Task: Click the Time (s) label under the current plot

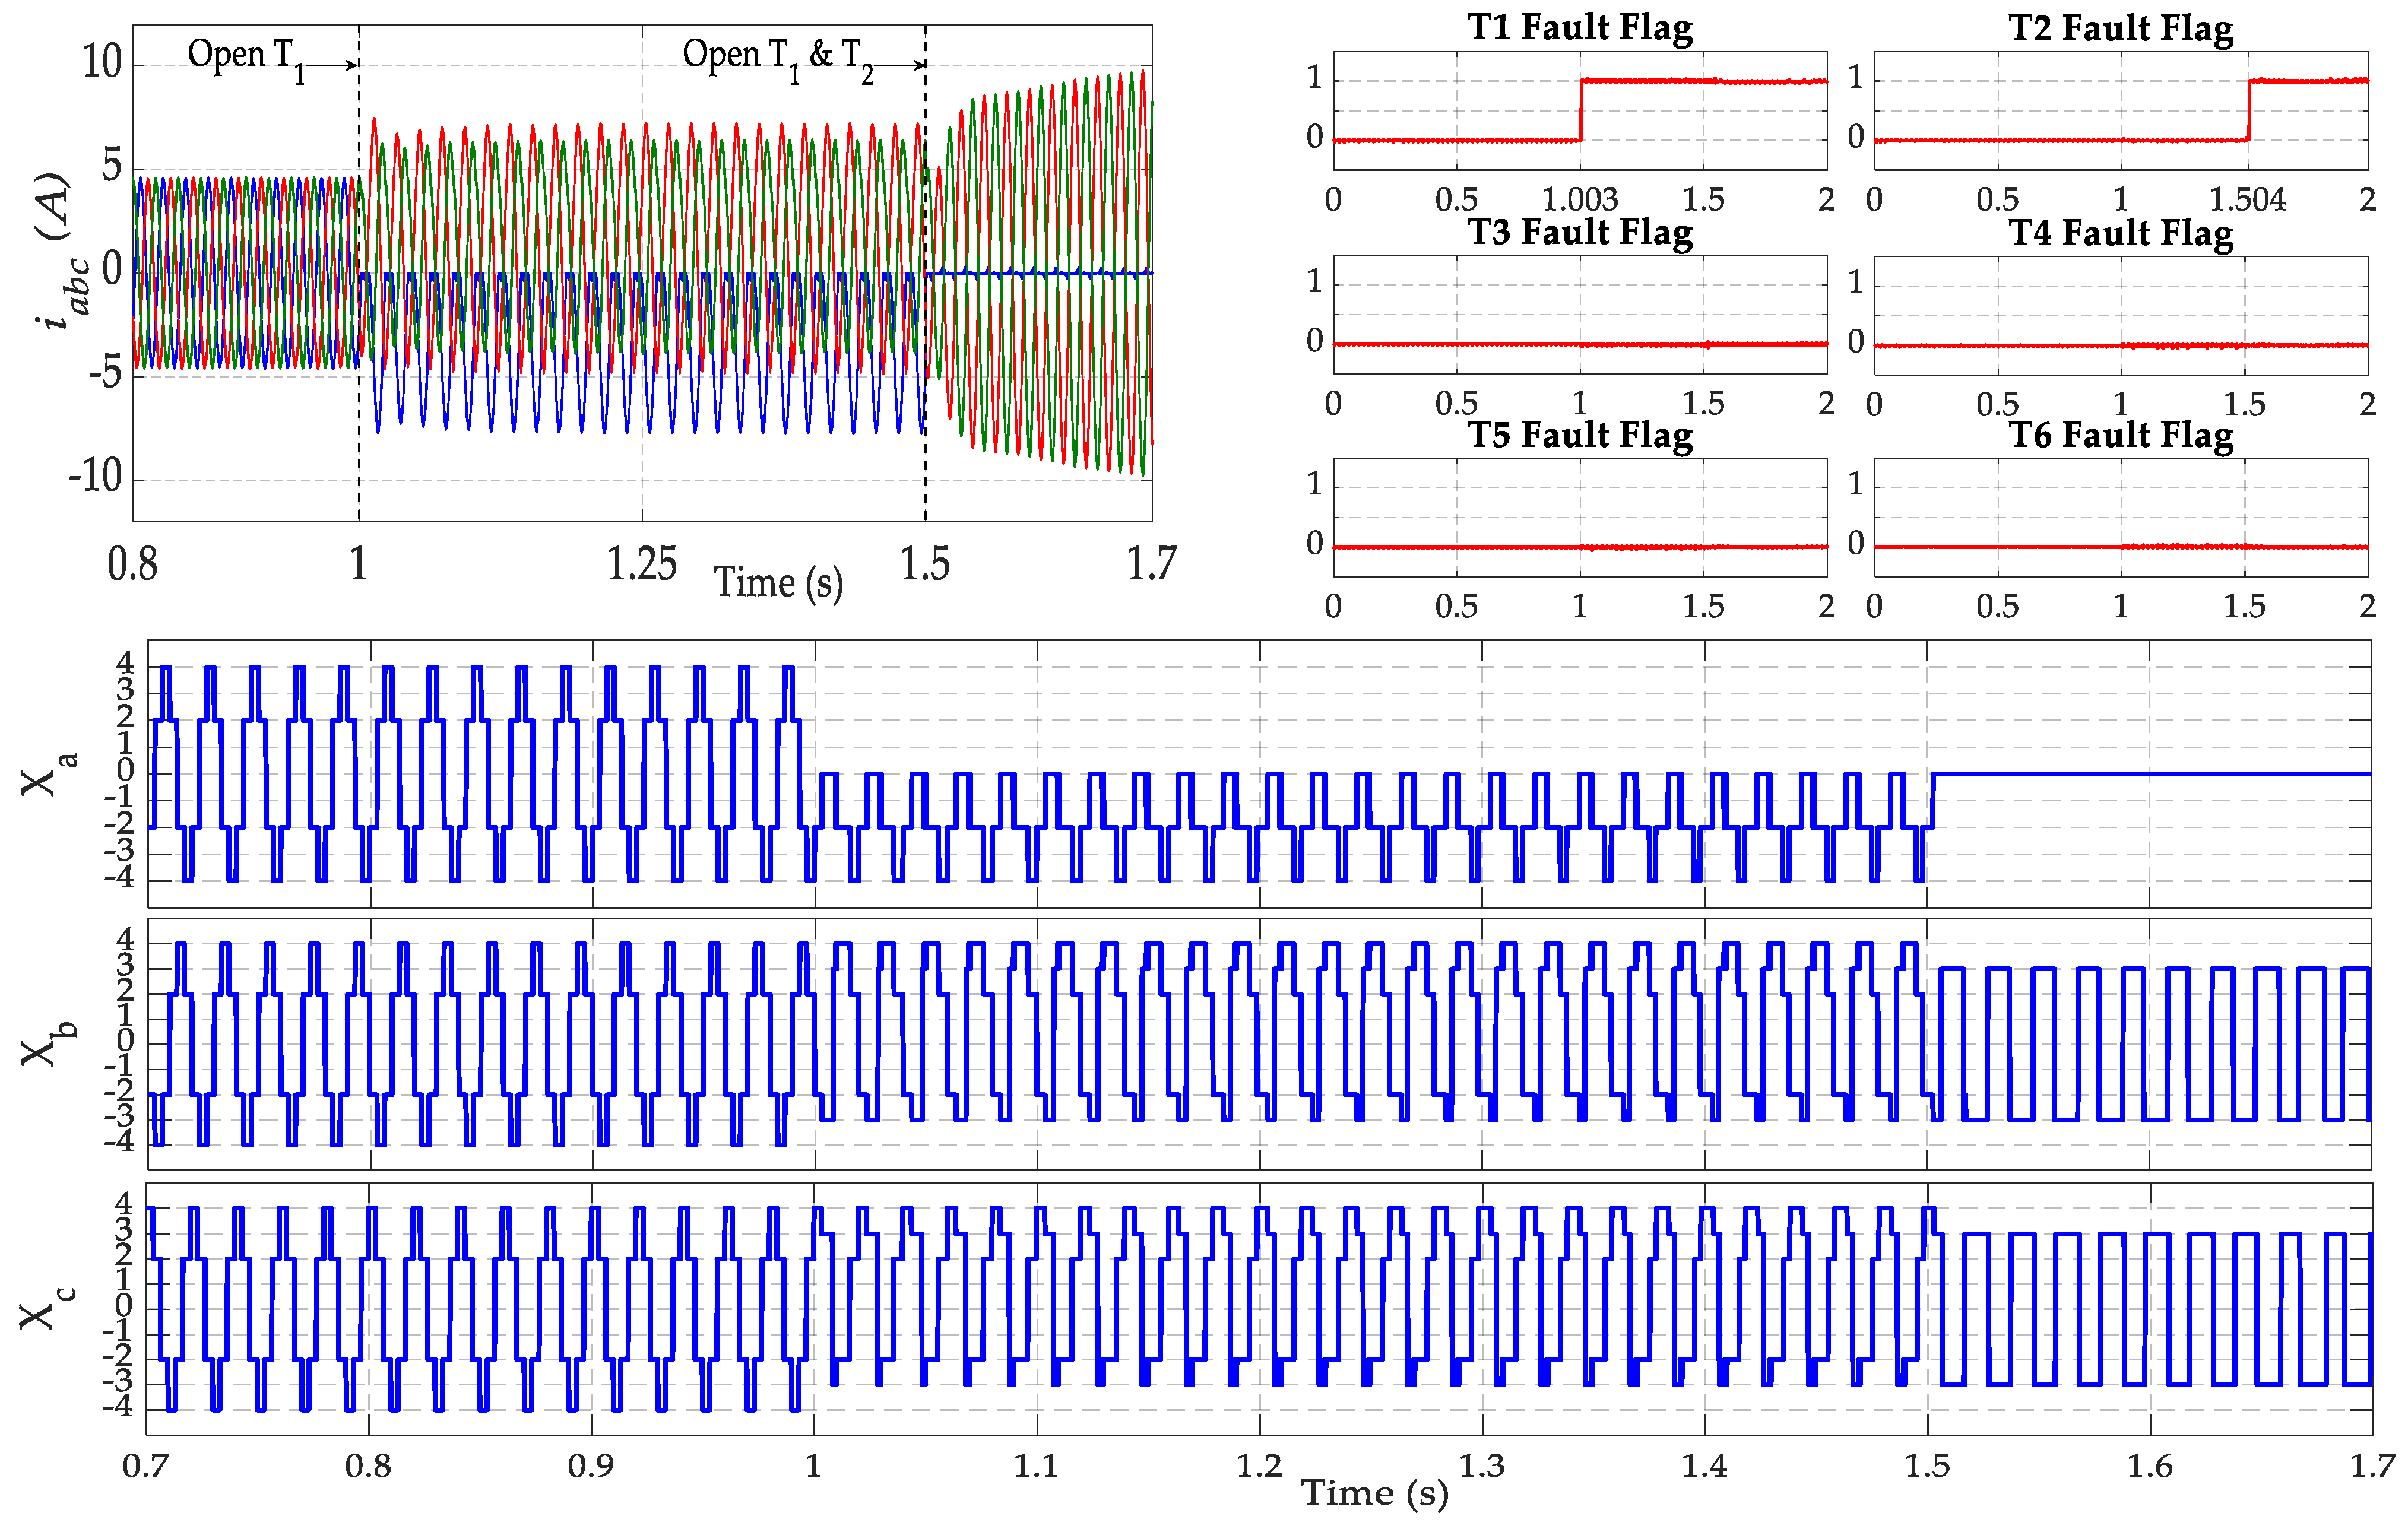Action: point(778,582)
